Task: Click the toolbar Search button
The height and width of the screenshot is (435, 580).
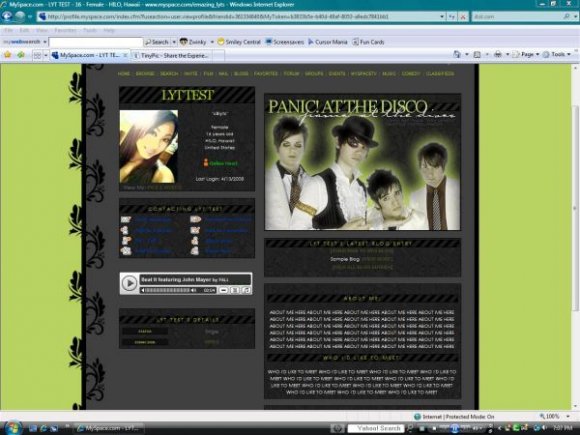Action: (156, 42)
